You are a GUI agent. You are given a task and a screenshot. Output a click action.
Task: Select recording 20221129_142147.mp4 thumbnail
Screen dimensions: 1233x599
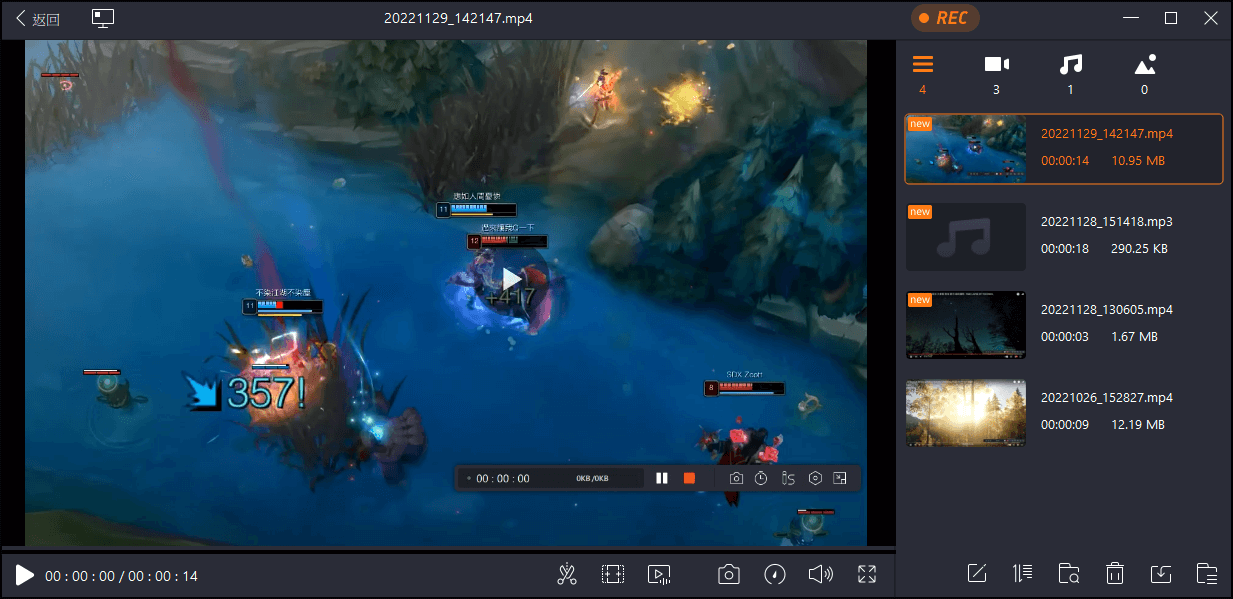pos(966,148)
